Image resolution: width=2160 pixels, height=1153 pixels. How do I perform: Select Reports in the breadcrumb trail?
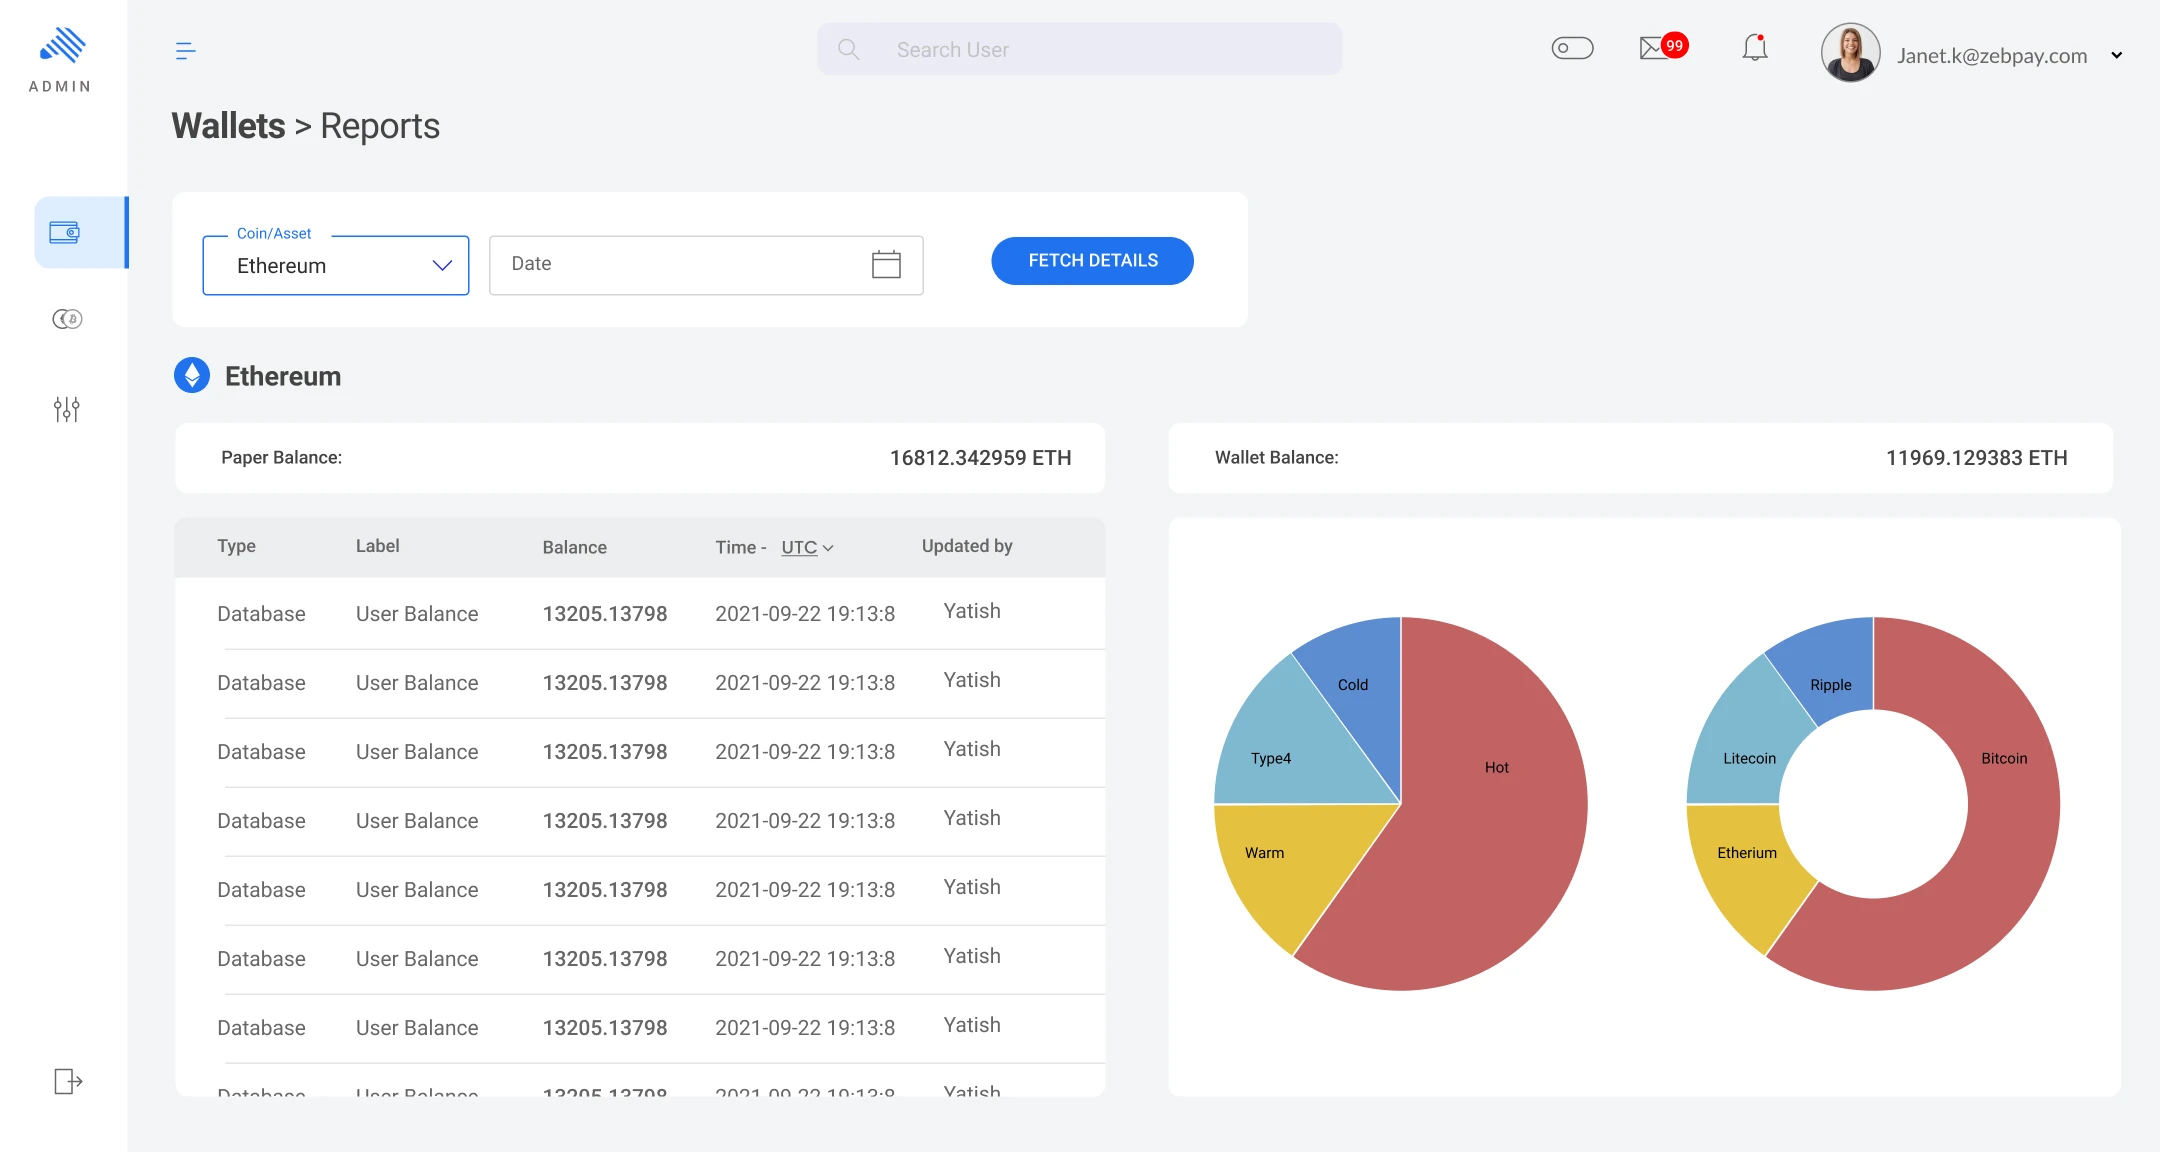click(x=378, y=125)
